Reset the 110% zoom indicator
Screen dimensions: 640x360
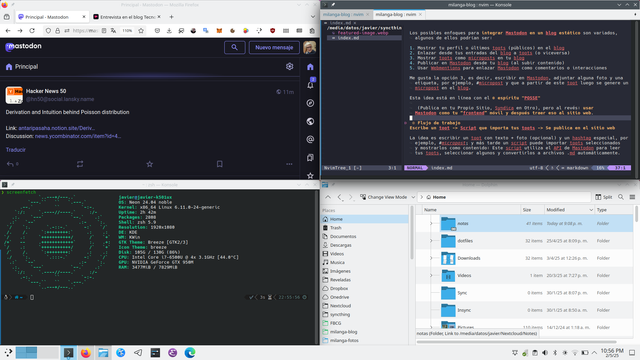[127, 31]
